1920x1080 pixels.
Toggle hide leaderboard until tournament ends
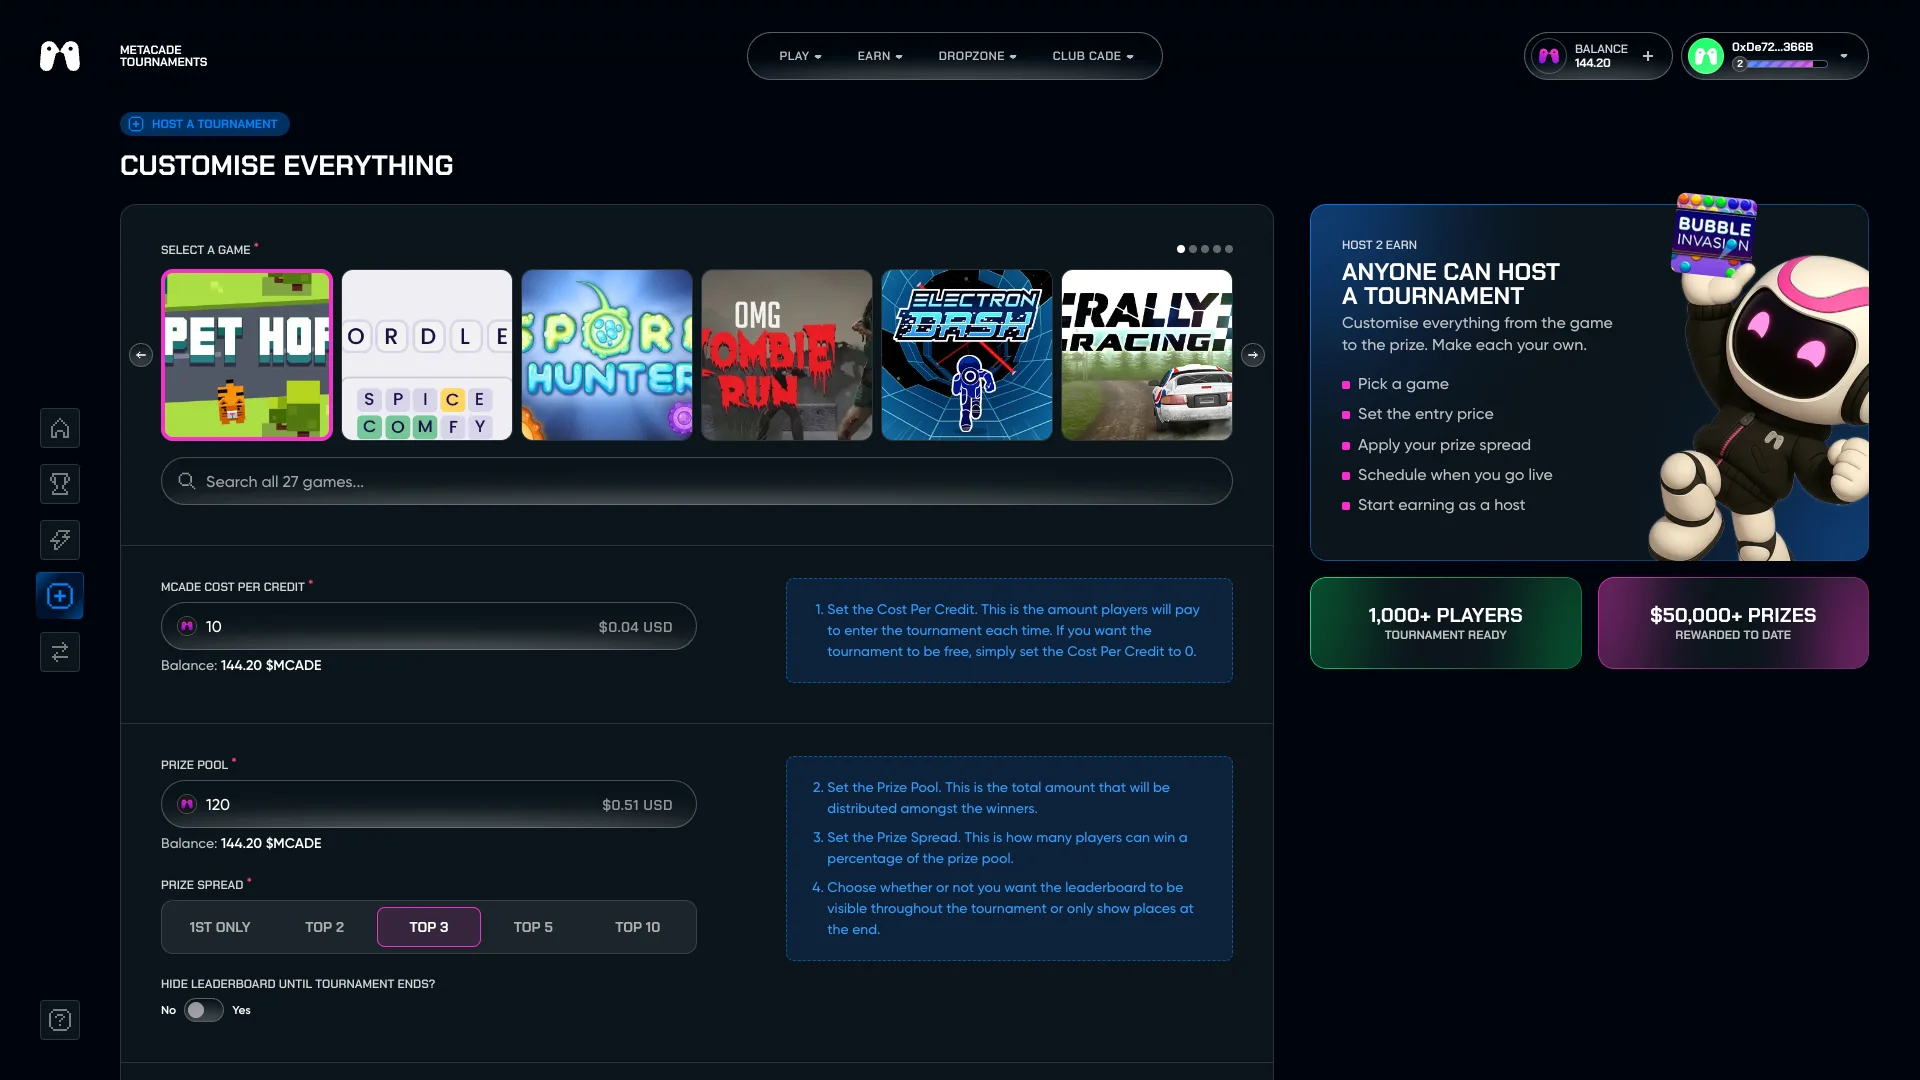[203, 1010]
